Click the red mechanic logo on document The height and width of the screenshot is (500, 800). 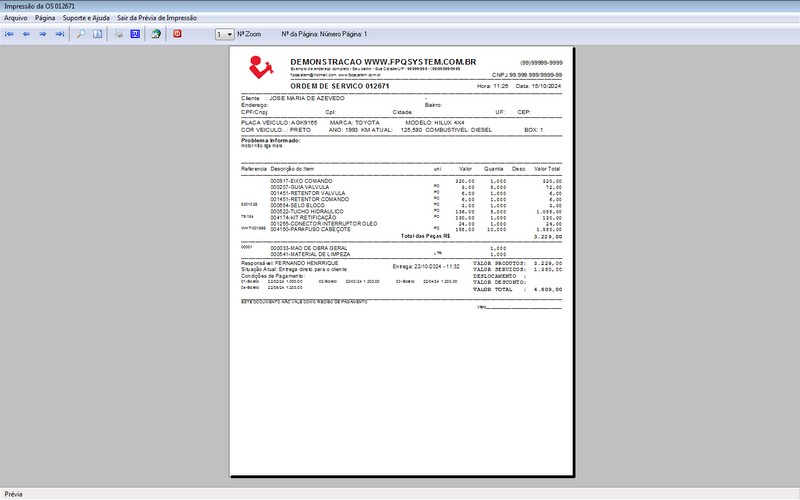[261, 67]
